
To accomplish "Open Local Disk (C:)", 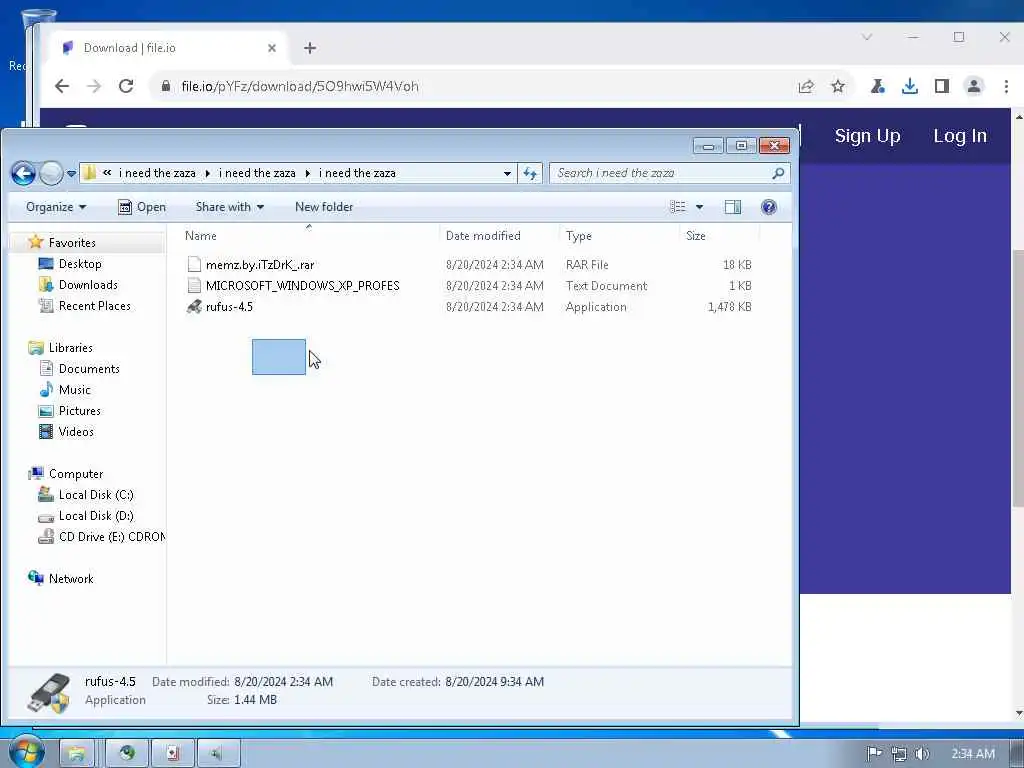I will (x=96, y=494).
